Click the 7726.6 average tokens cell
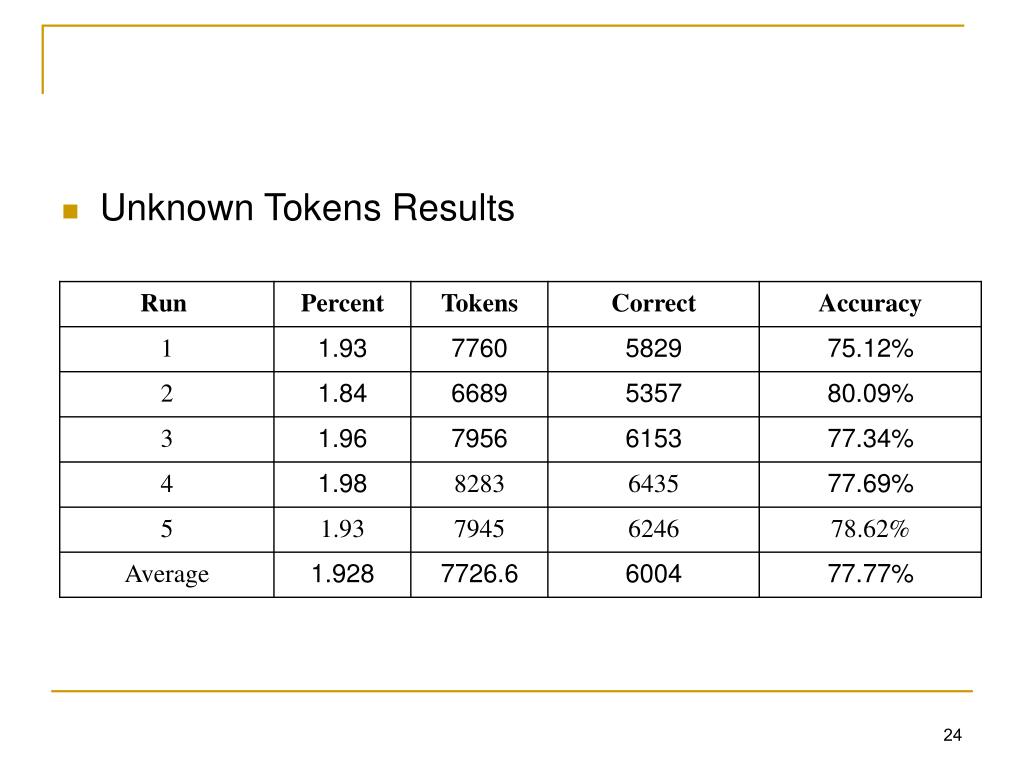Screen dimensions: 1024x768 click(479, 575)
